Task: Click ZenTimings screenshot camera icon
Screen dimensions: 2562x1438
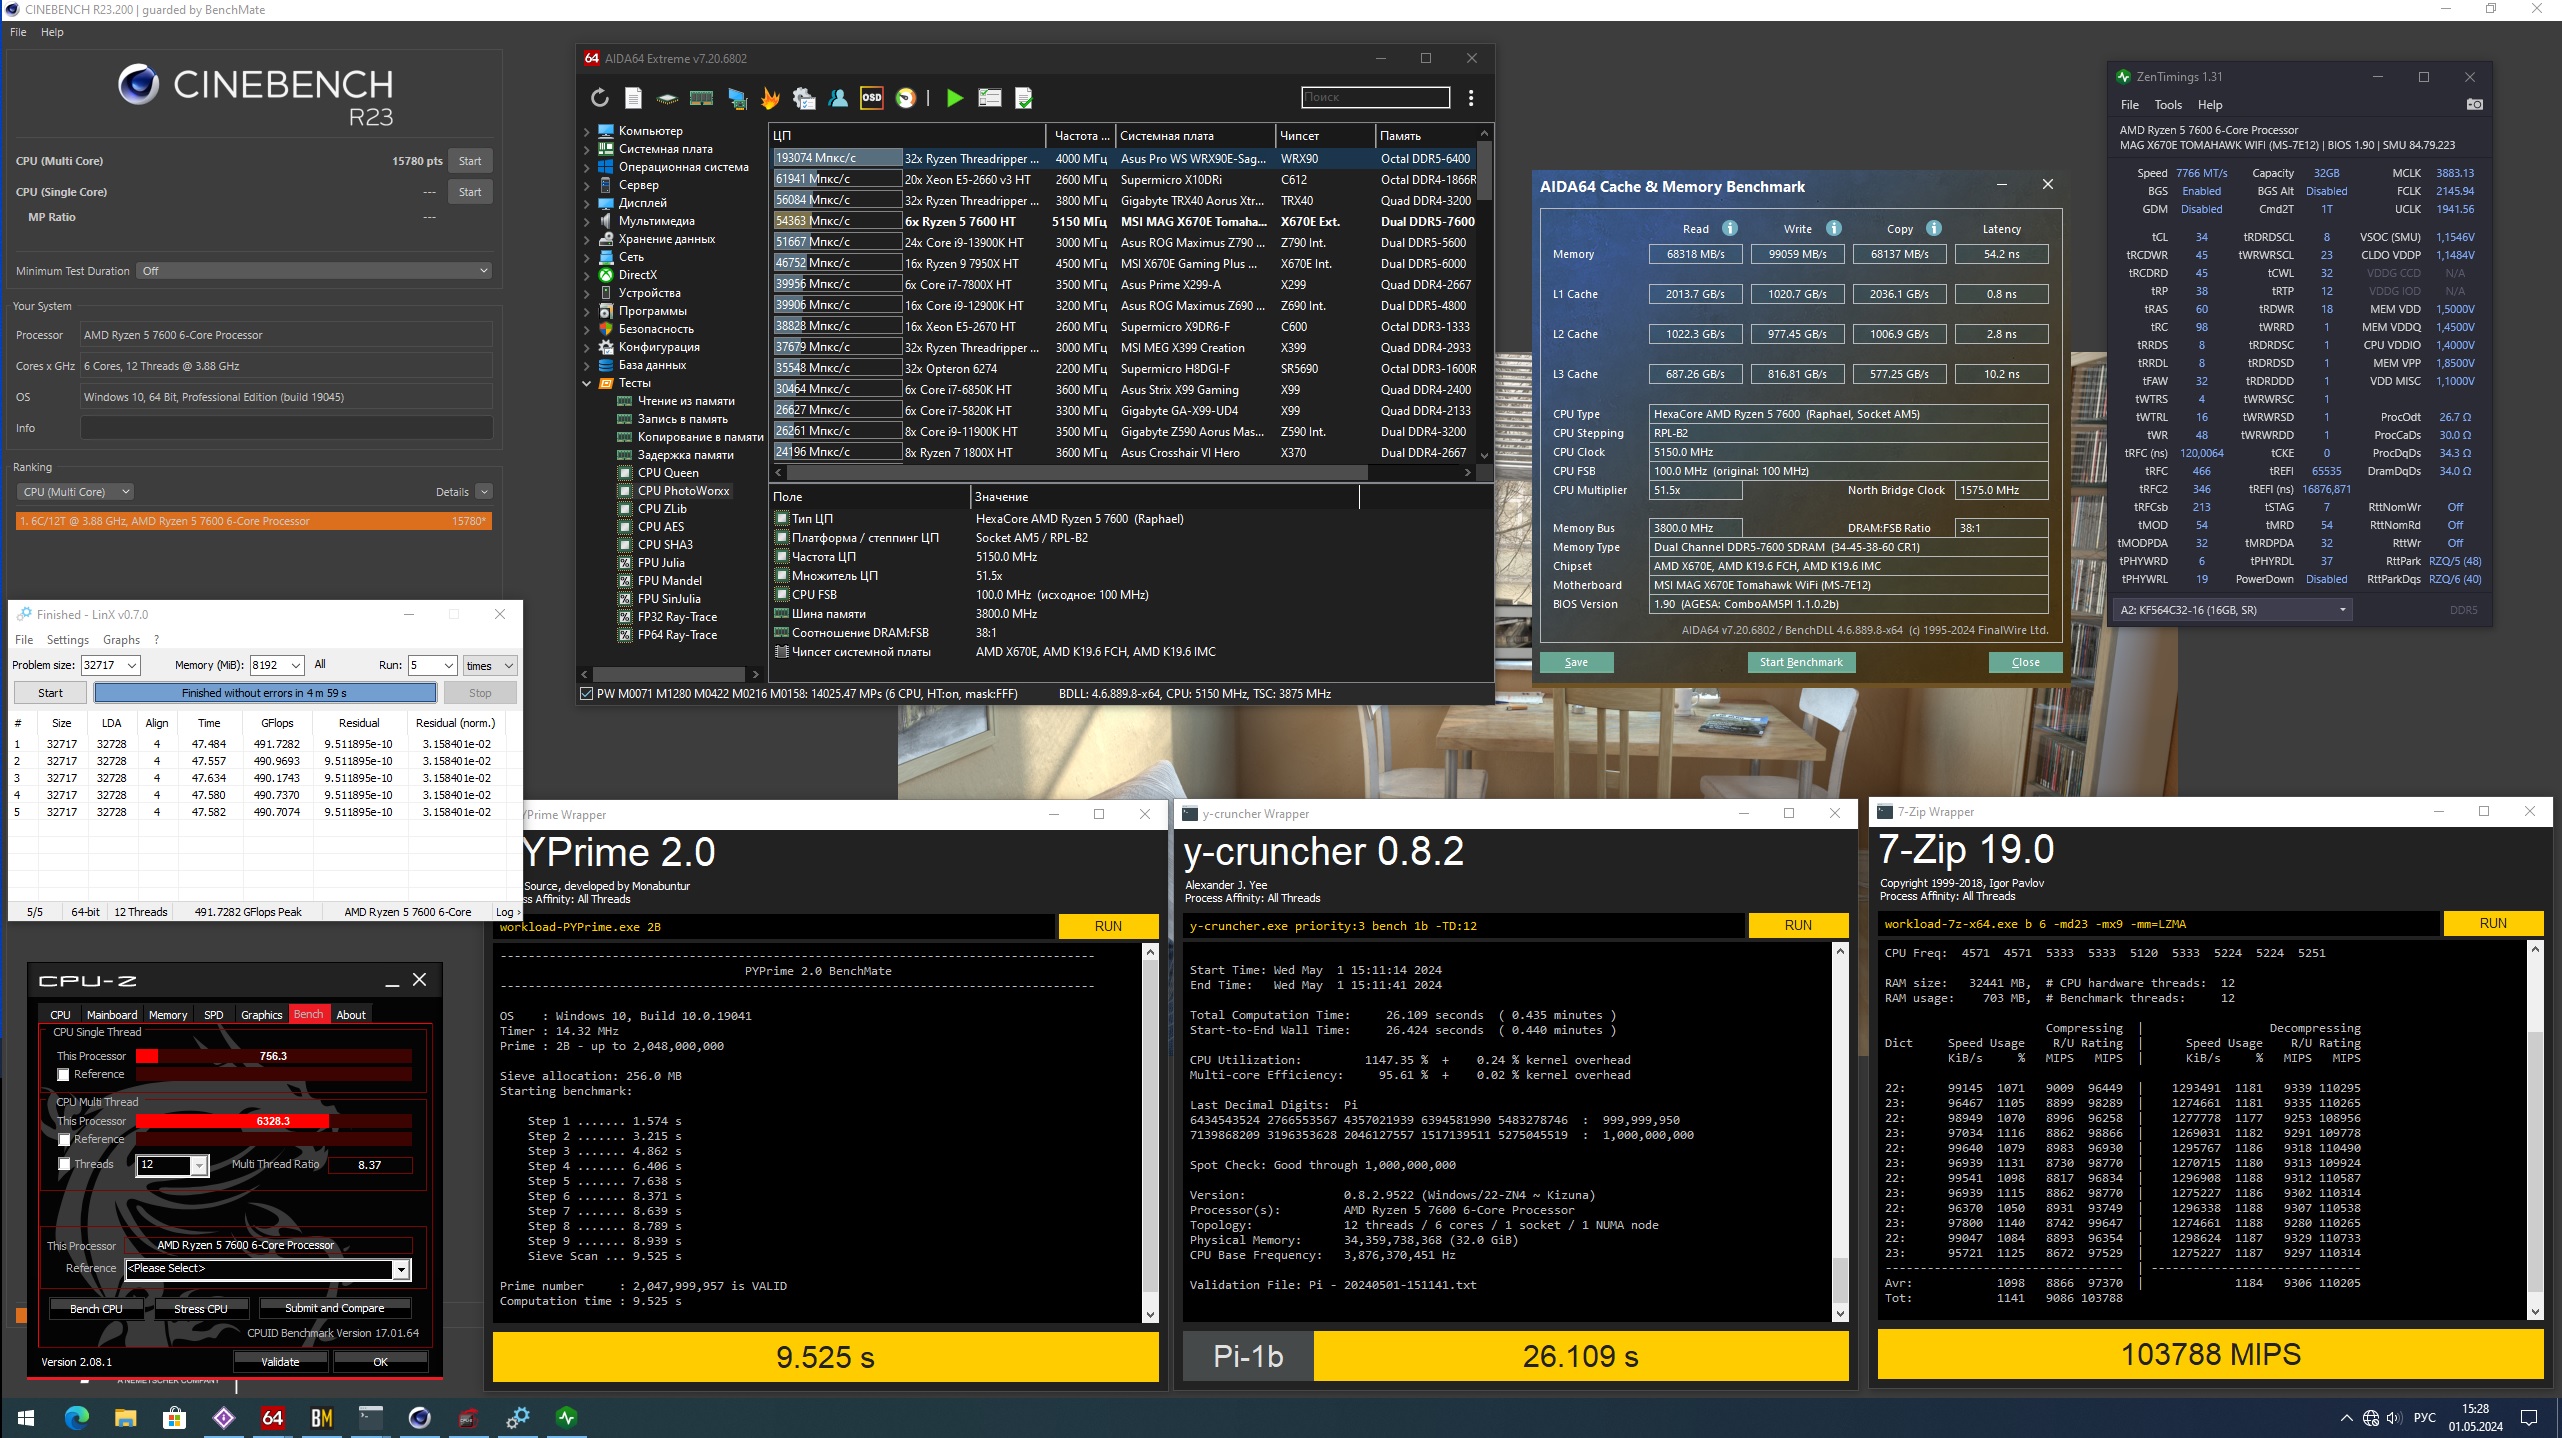Action: (x=2474, y=105)
